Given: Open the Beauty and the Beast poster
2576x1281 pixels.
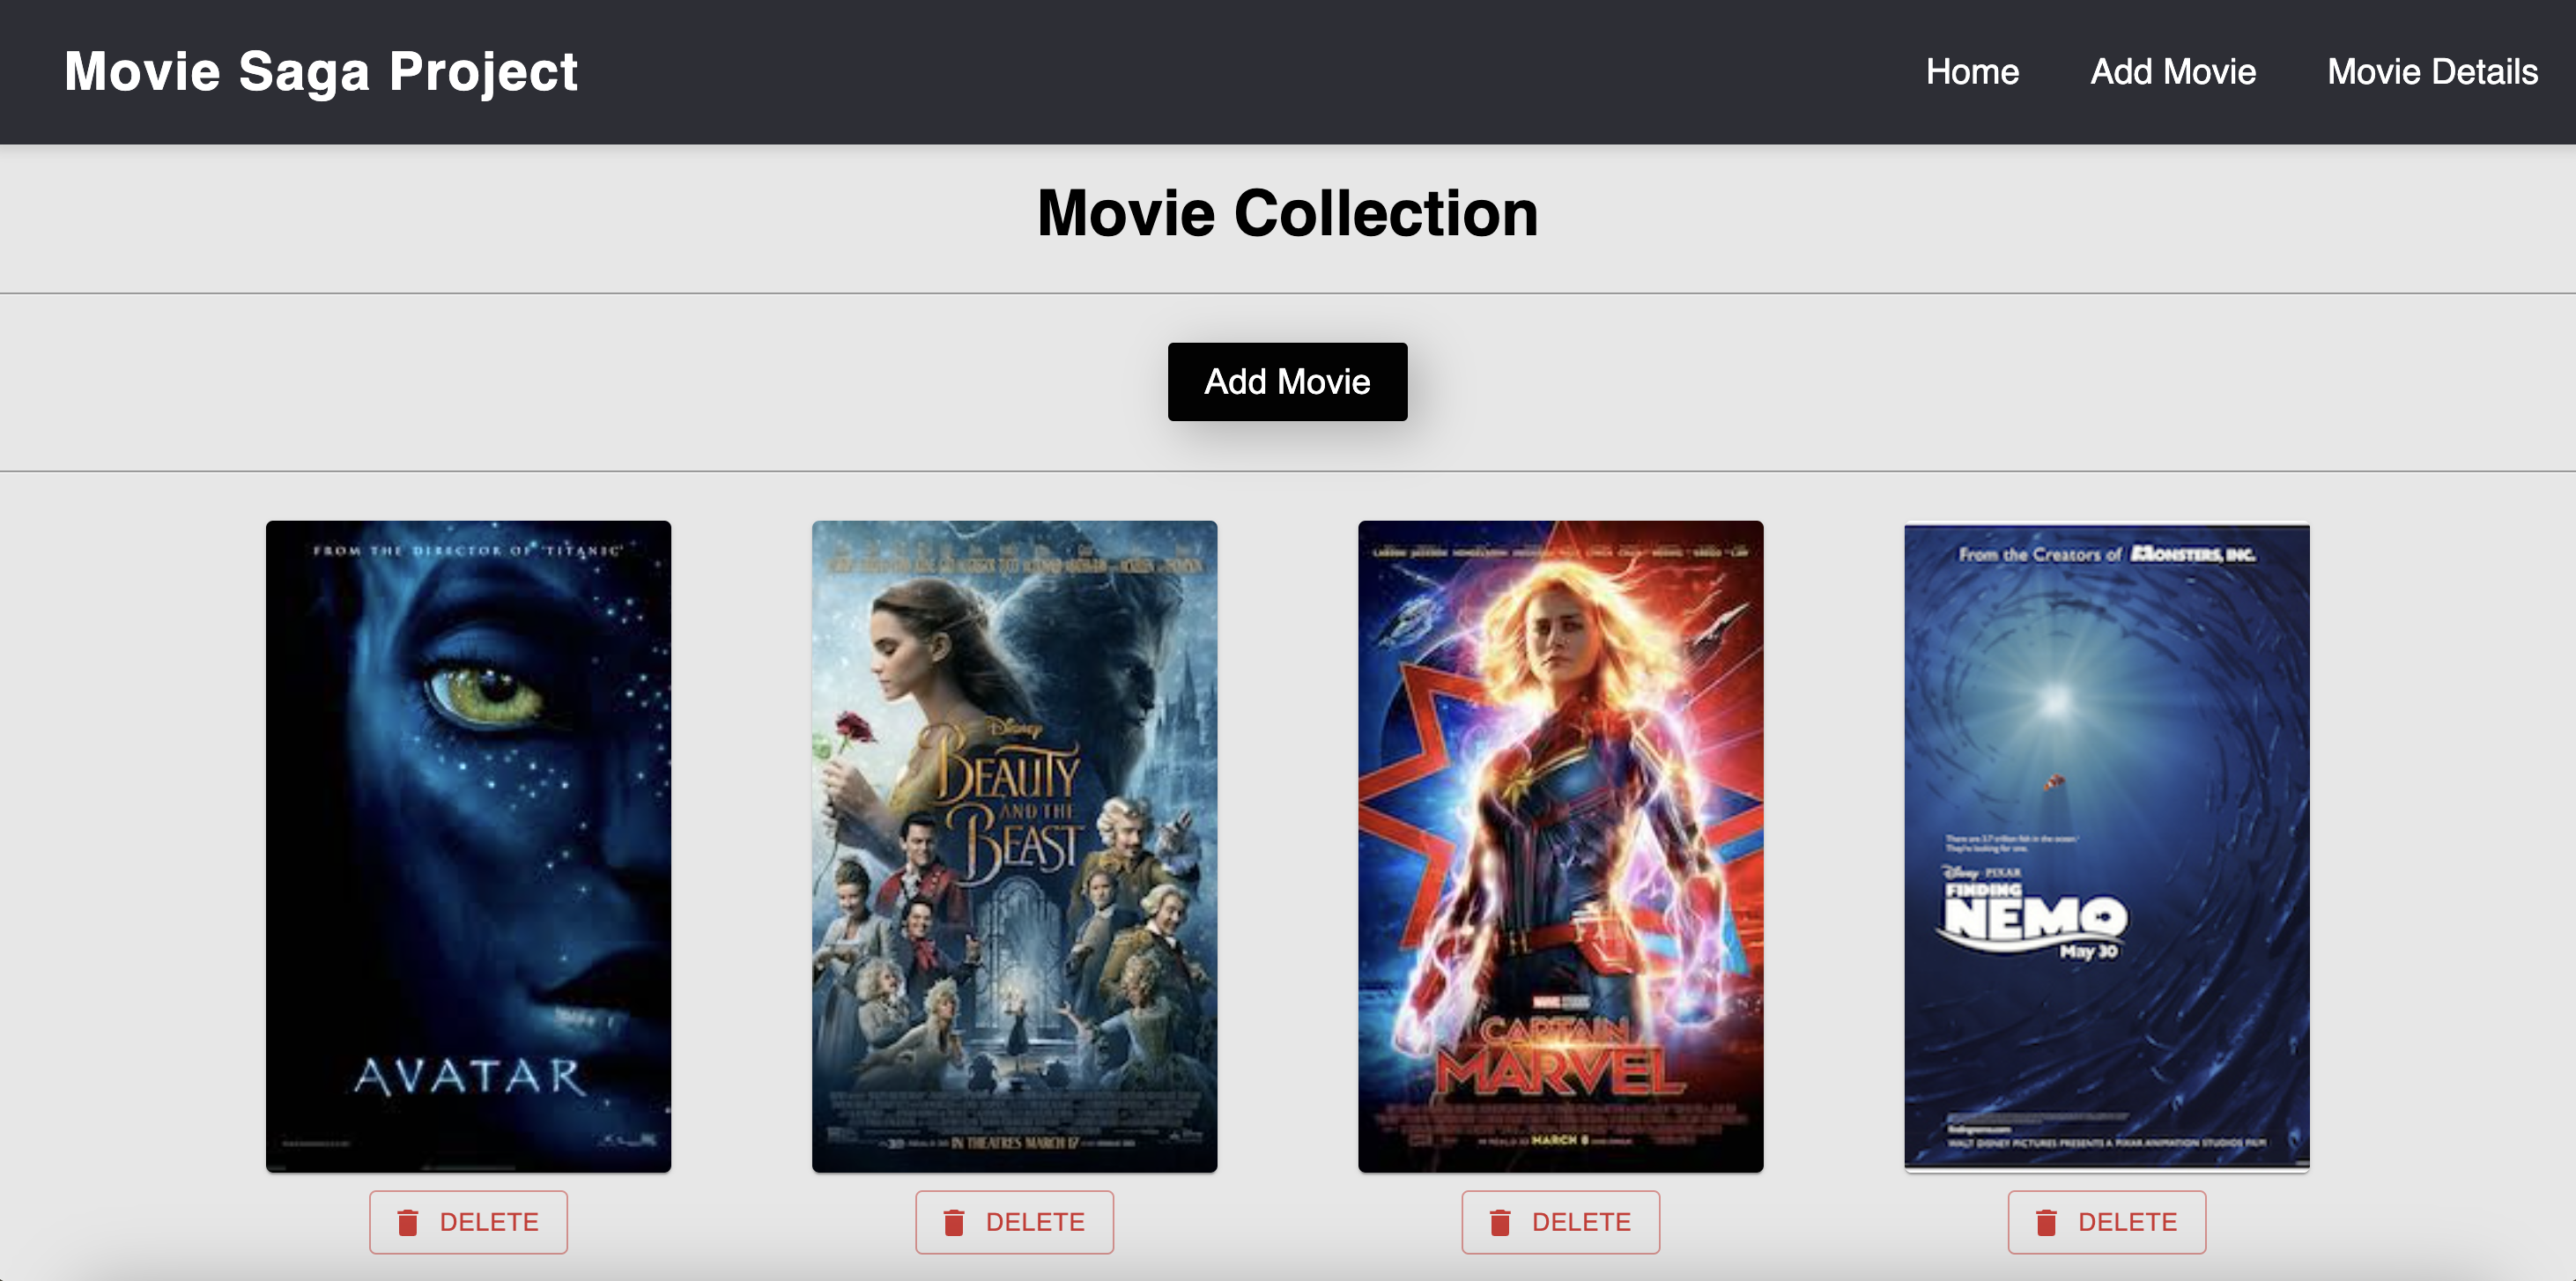Looking at the screenshot, I should click(1014, 846).
